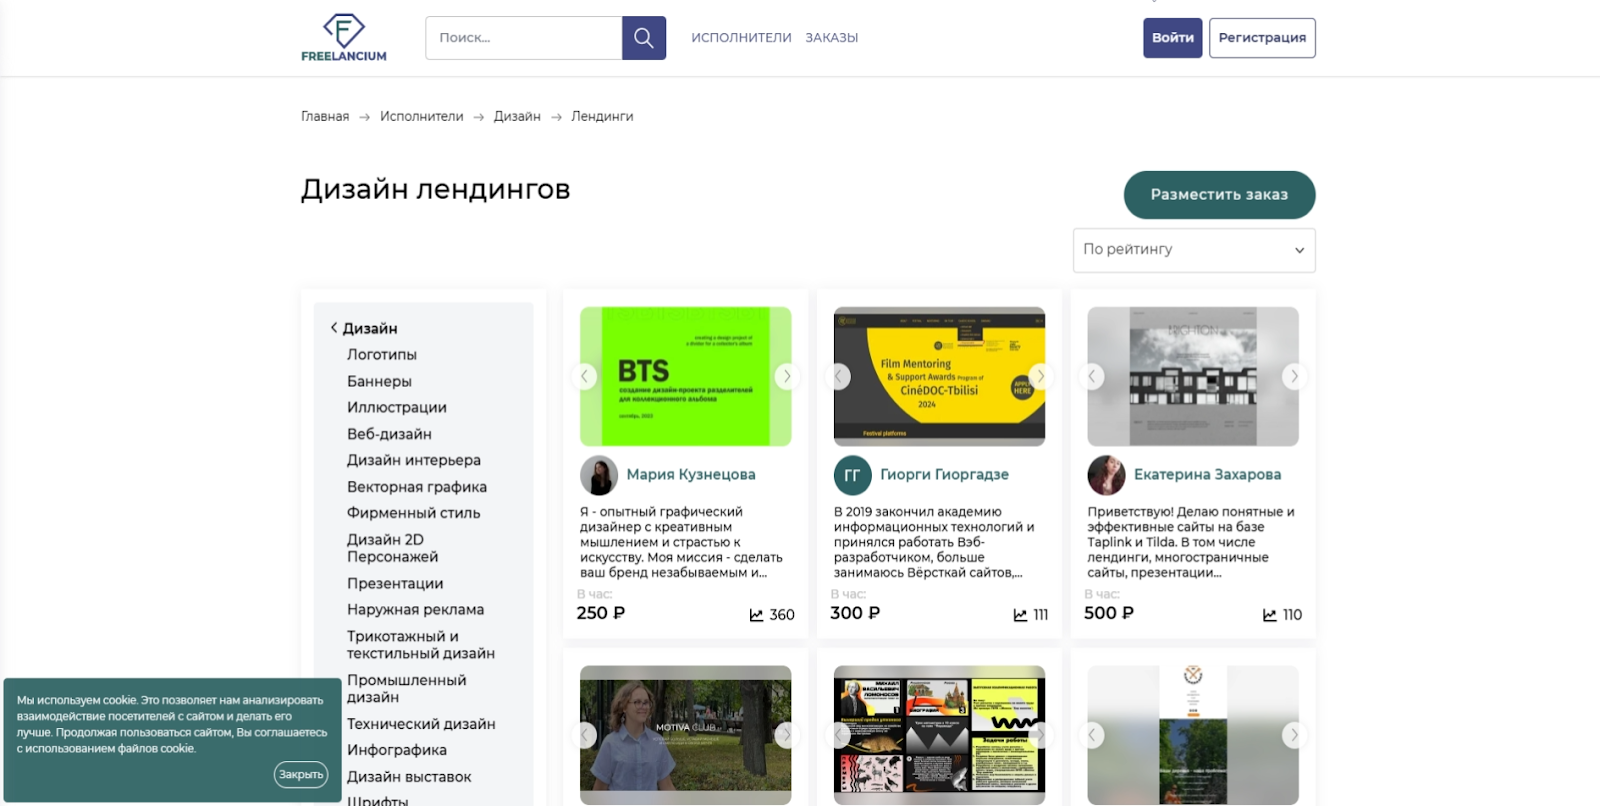Click the magnifier search button
This screenshot has height=806, width=1600.
click(644, 38)
